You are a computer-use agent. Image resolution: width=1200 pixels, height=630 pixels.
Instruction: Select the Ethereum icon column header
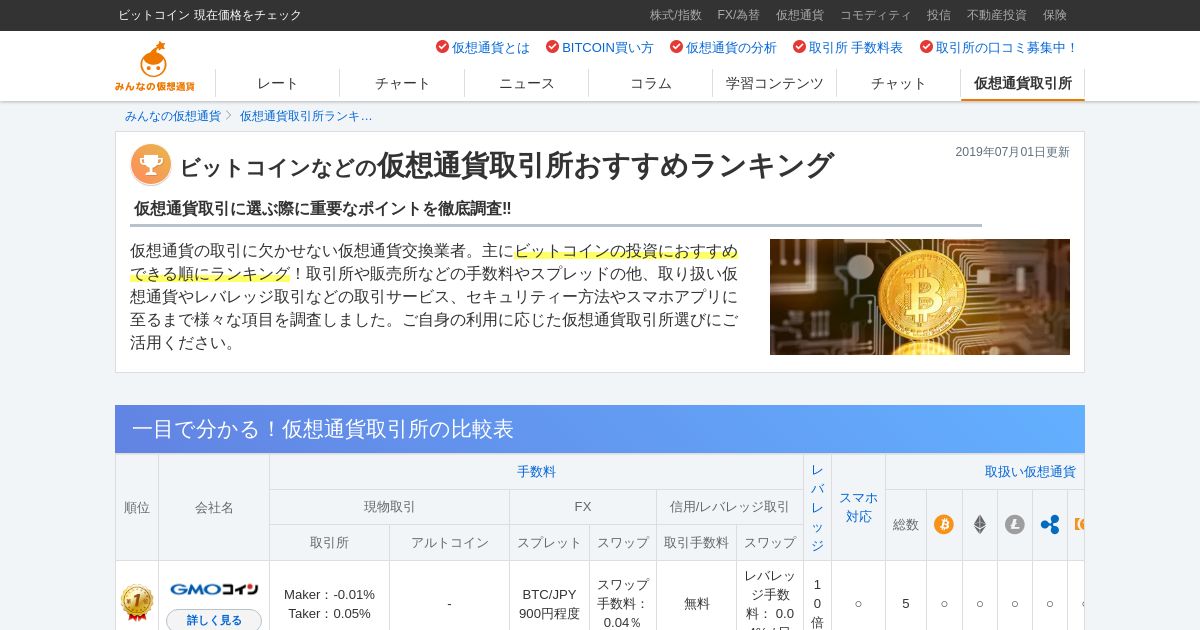pyautogui.click(x=980, y=524)
